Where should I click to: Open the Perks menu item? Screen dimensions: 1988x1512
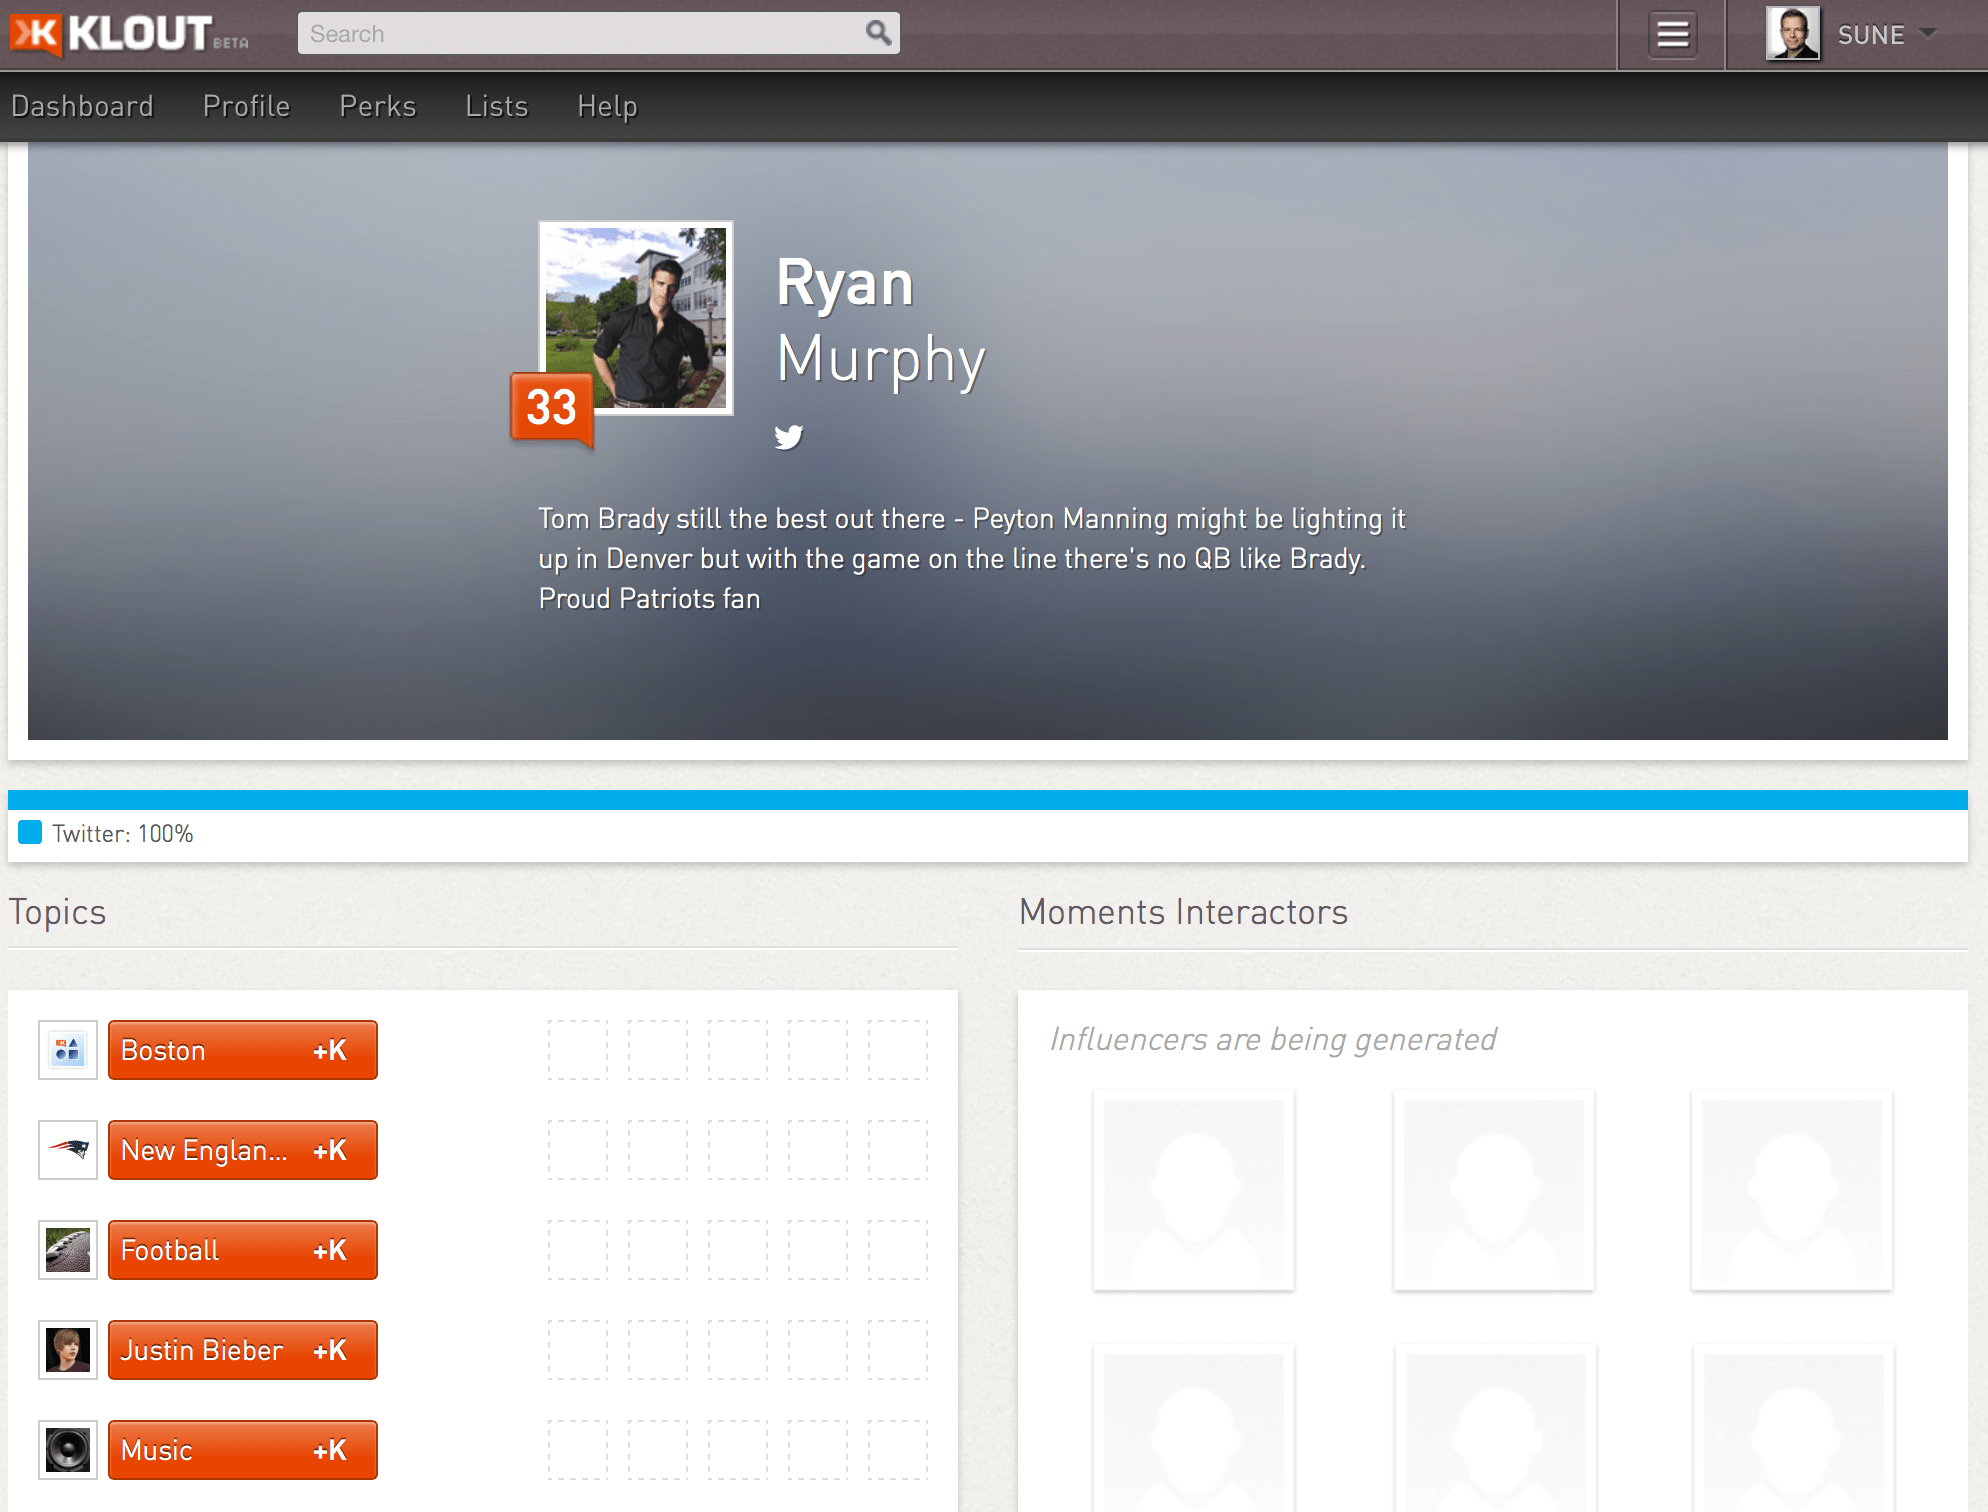(x=377, y=106)
